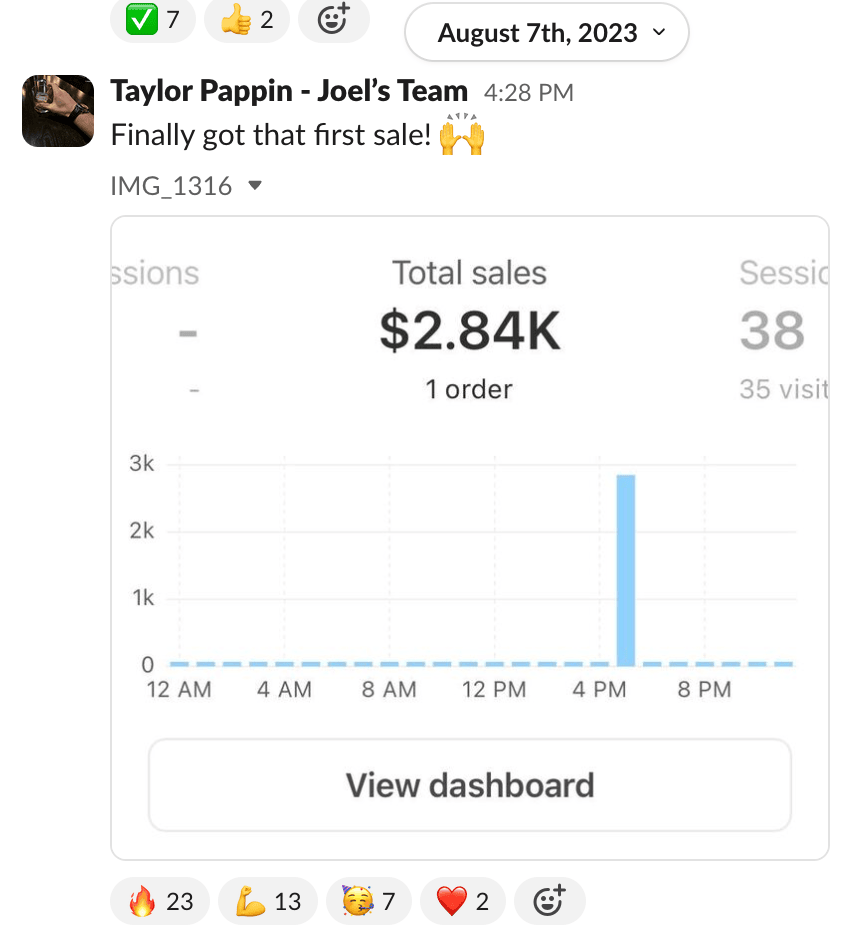Click the View dashboard button

[470, 785]
